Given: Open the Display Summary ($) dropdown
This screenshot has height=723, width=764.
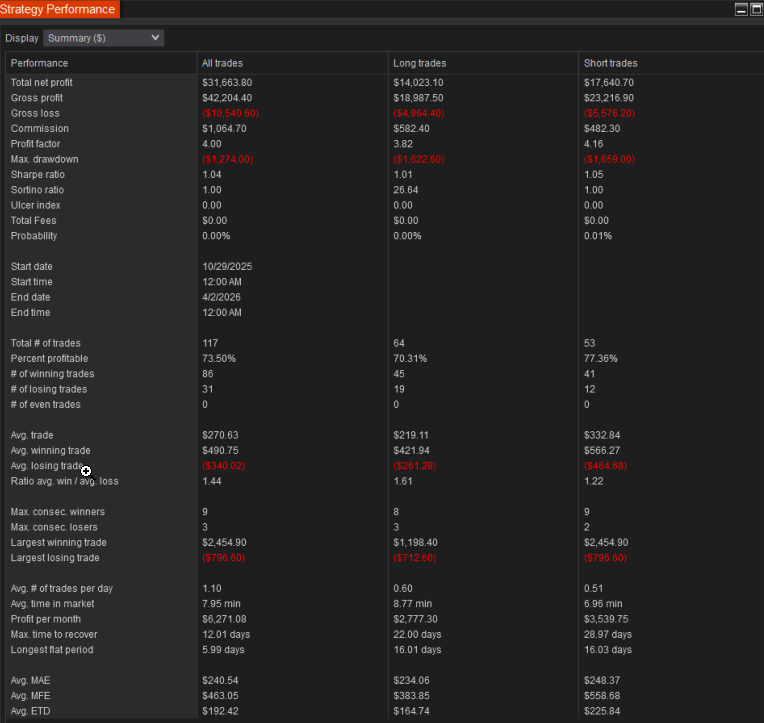Looking at the screenshot, I should coord(103,38).
